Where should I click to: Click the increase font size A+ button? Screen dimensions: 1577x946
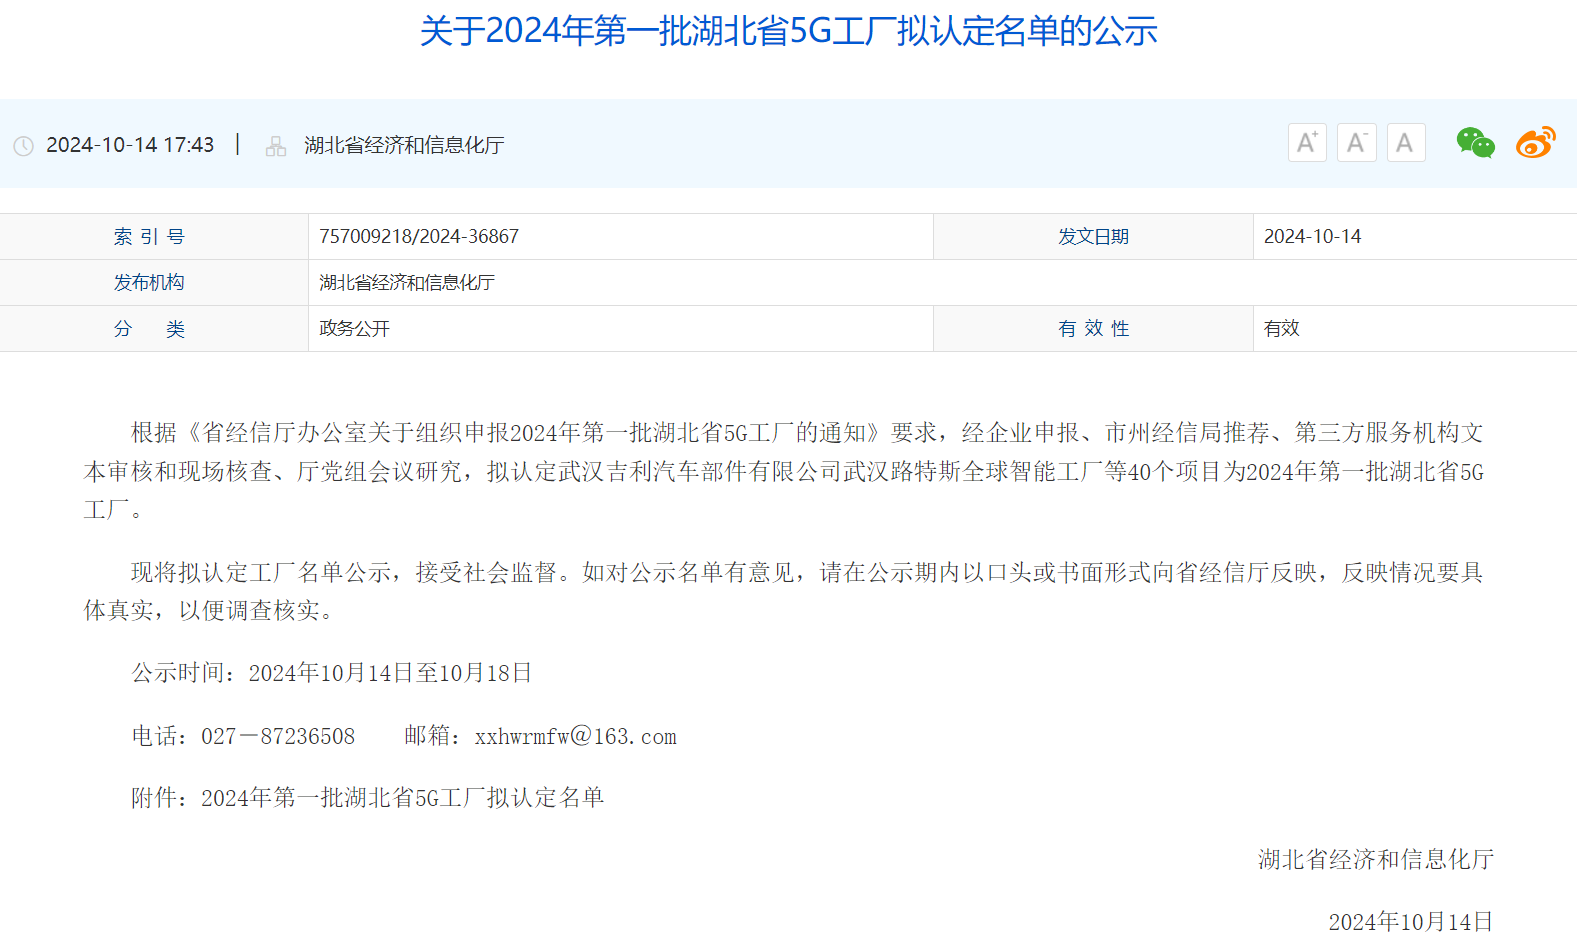(x=1307, y=143)
